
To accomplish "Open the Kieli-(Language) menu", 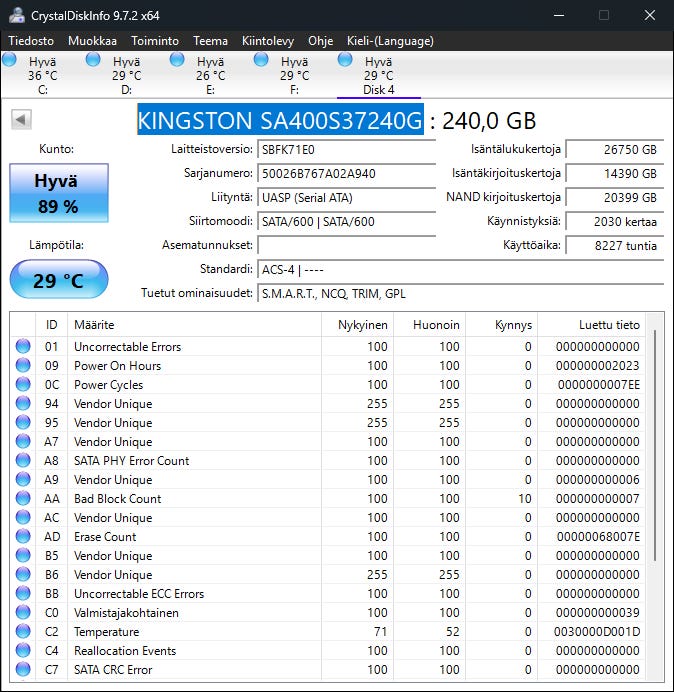I will point(390,41).
